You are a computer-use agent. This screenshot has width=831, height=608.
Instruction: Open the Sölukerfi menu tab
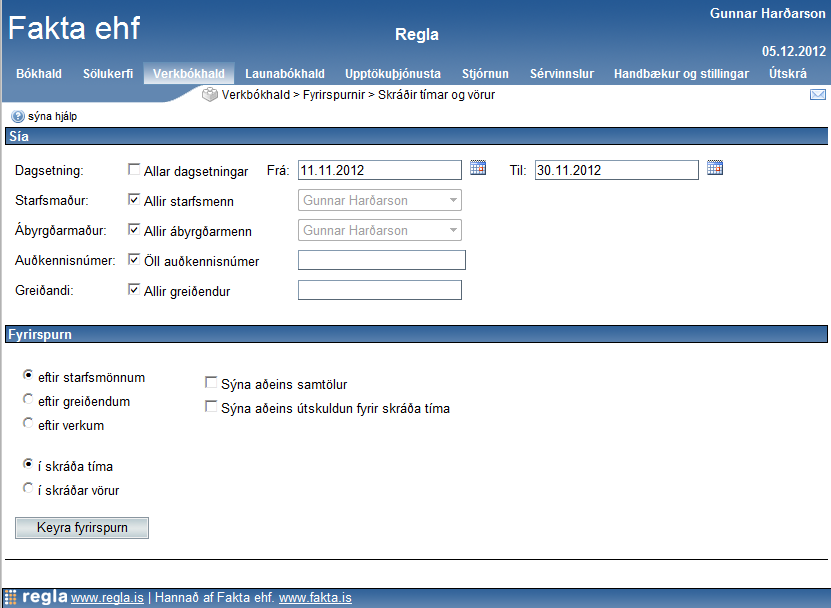click(108, 74)
